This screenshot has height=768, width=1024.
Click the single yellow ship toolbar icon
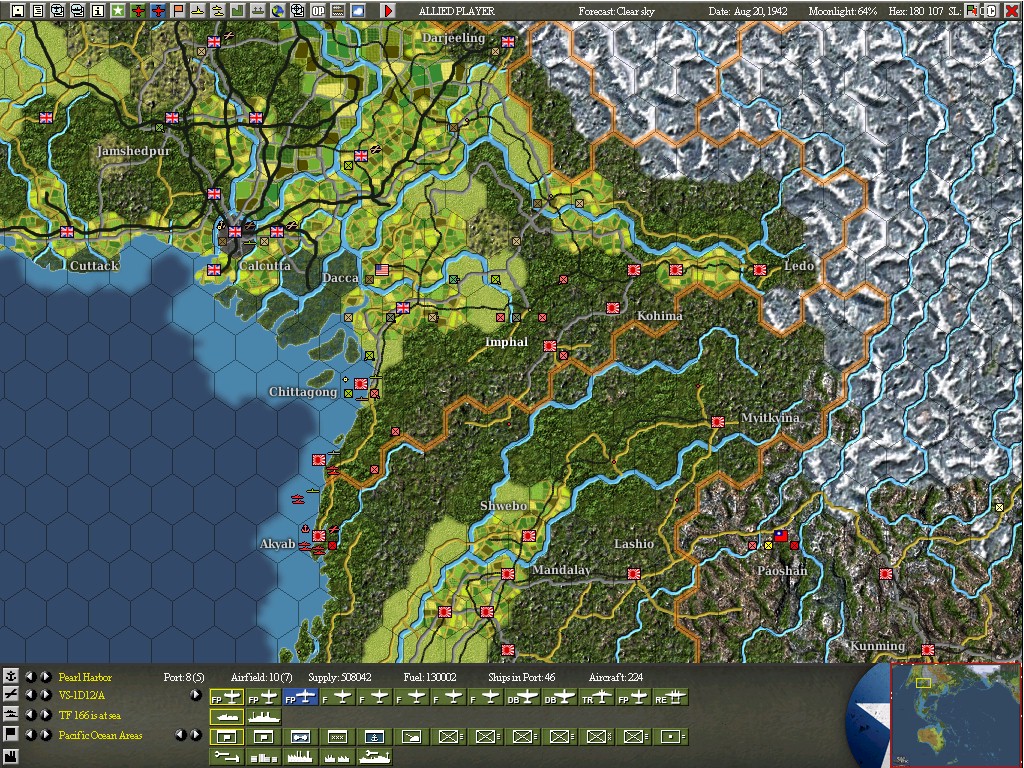(197, 10)
